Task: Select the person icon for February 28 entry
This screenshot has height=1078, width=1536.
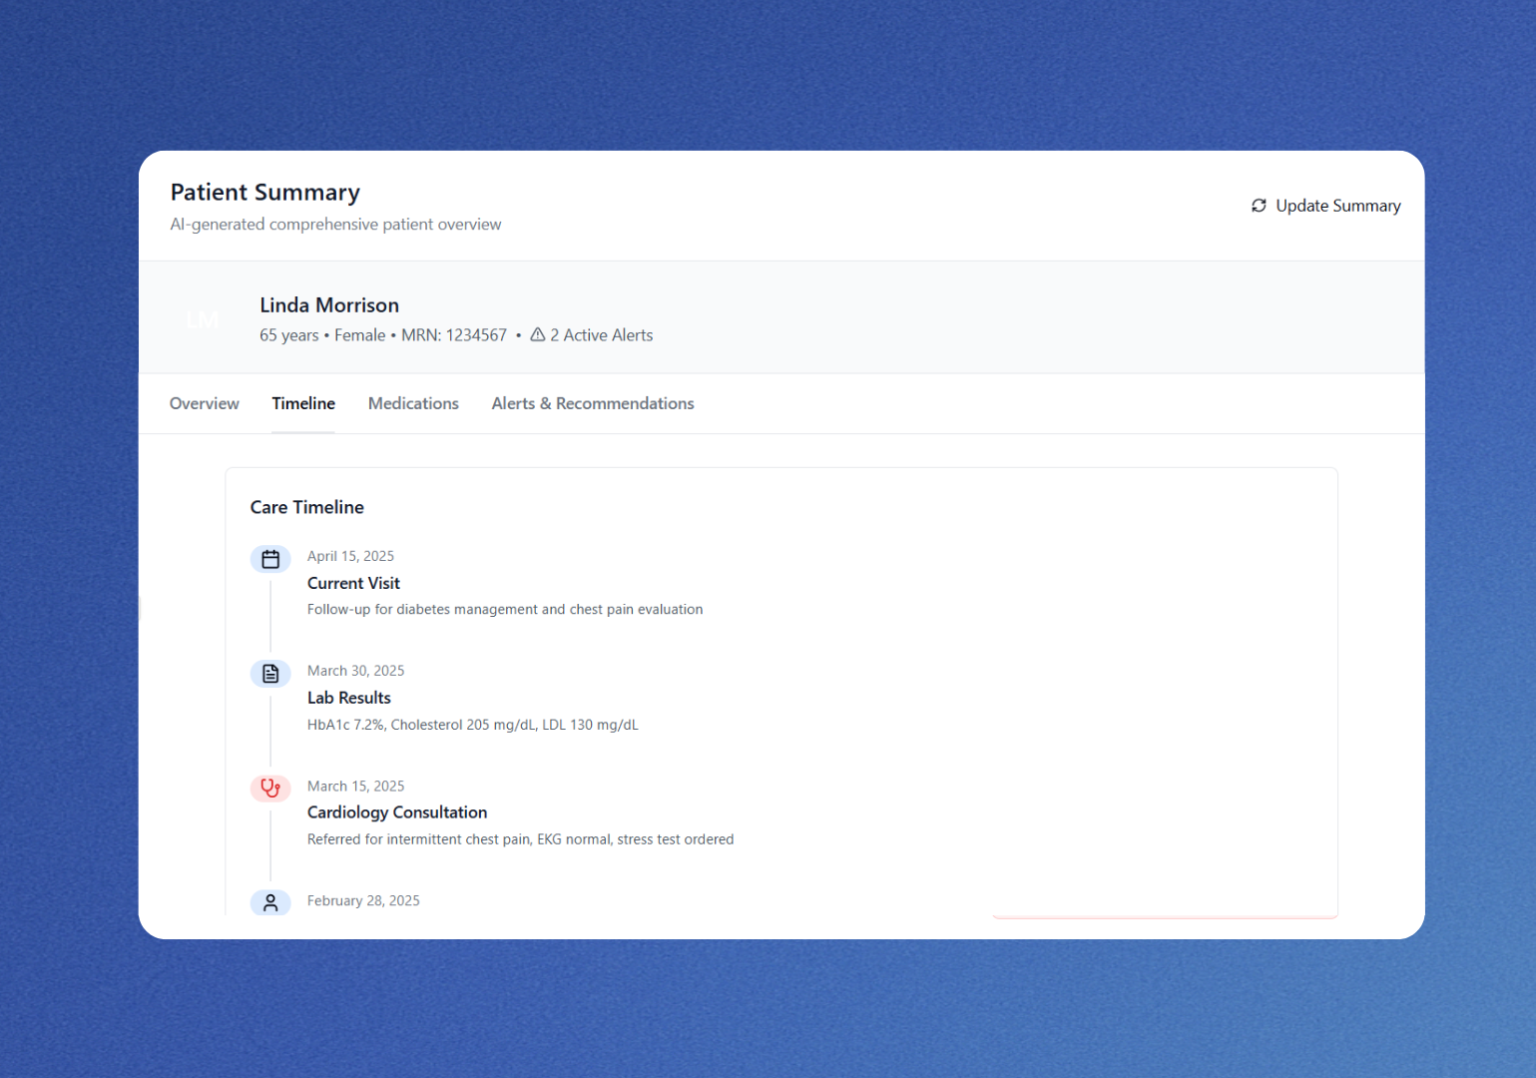Action: tap(270, 903)
